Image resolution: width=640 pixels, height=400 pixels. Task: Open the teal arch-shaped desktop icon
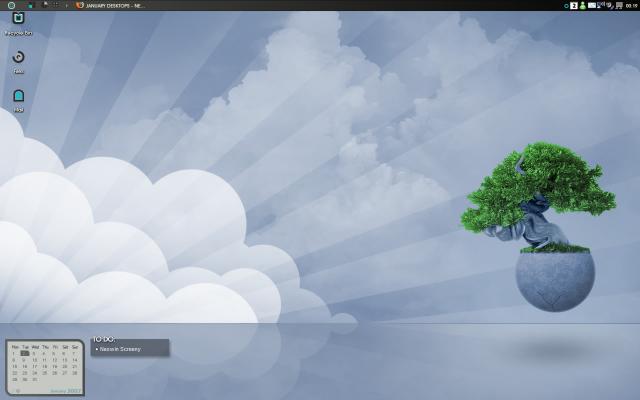point(18,96)
